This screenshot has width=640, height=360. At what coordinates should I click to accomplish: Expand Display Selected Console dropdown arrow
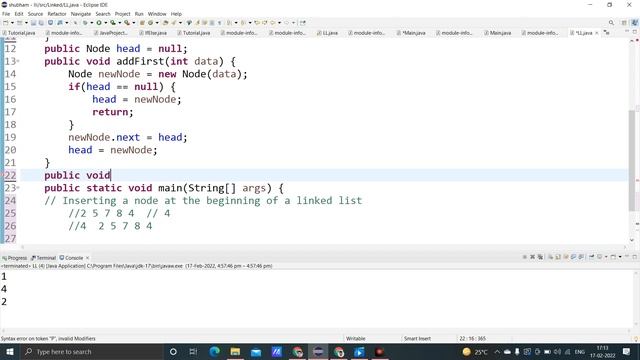coord(606,257)
